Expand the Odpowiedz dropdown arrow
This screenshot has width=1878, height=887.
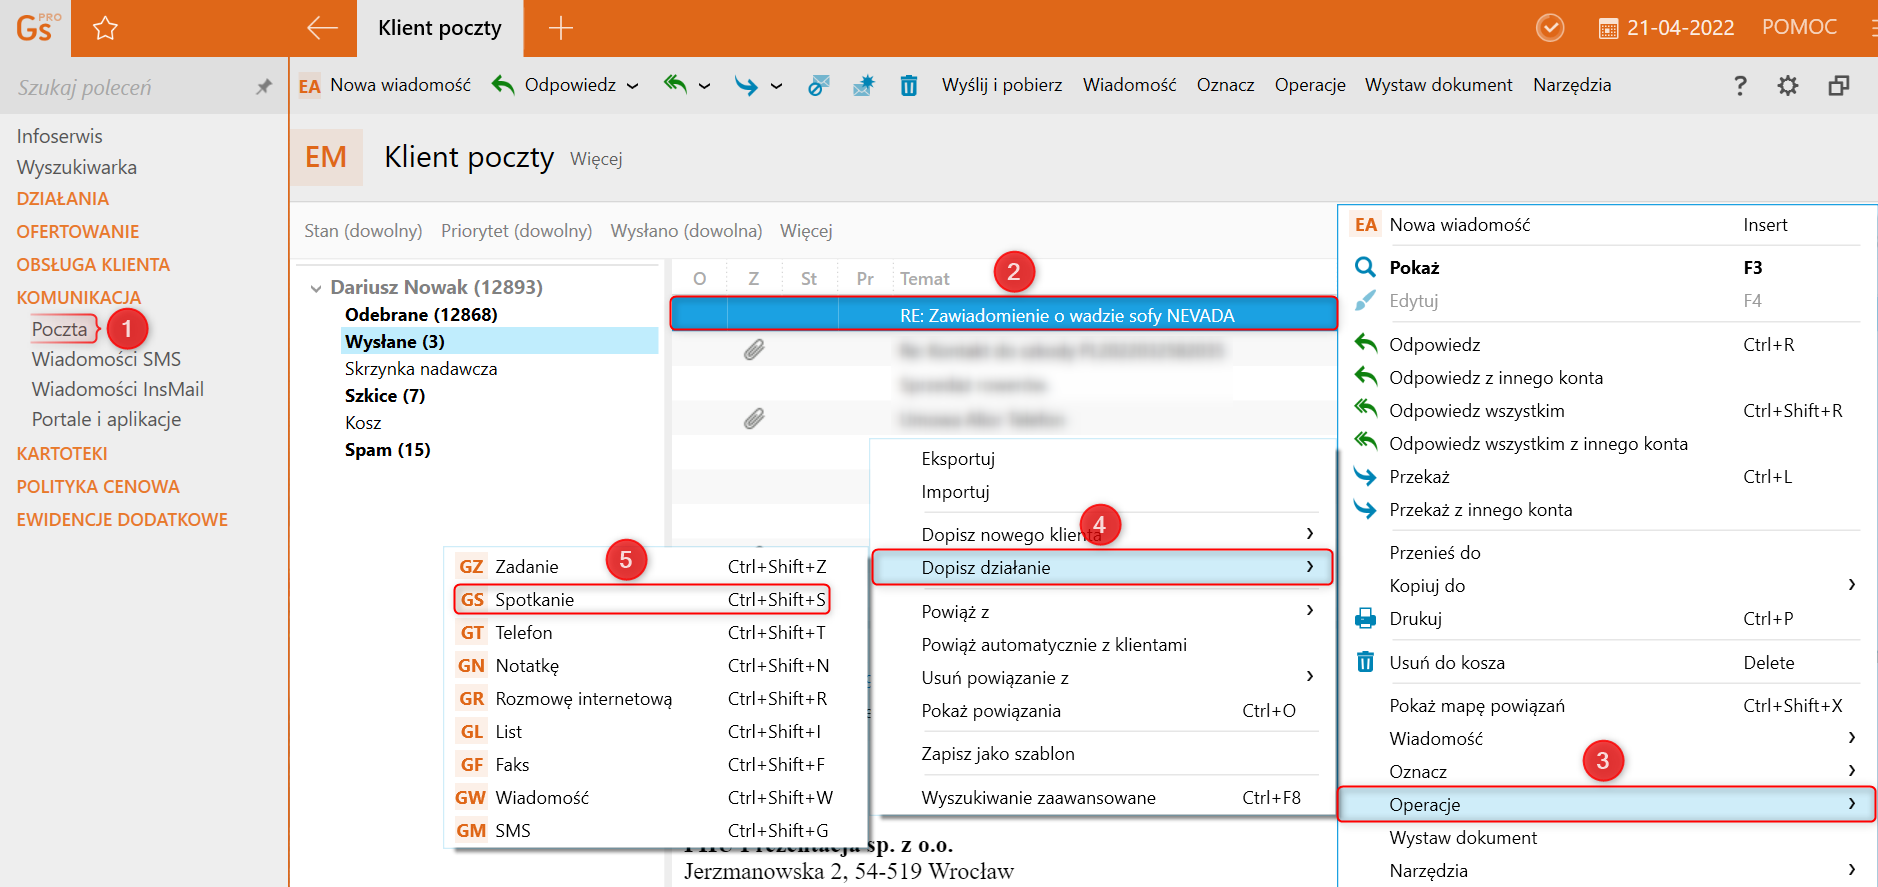click(632, 86)
